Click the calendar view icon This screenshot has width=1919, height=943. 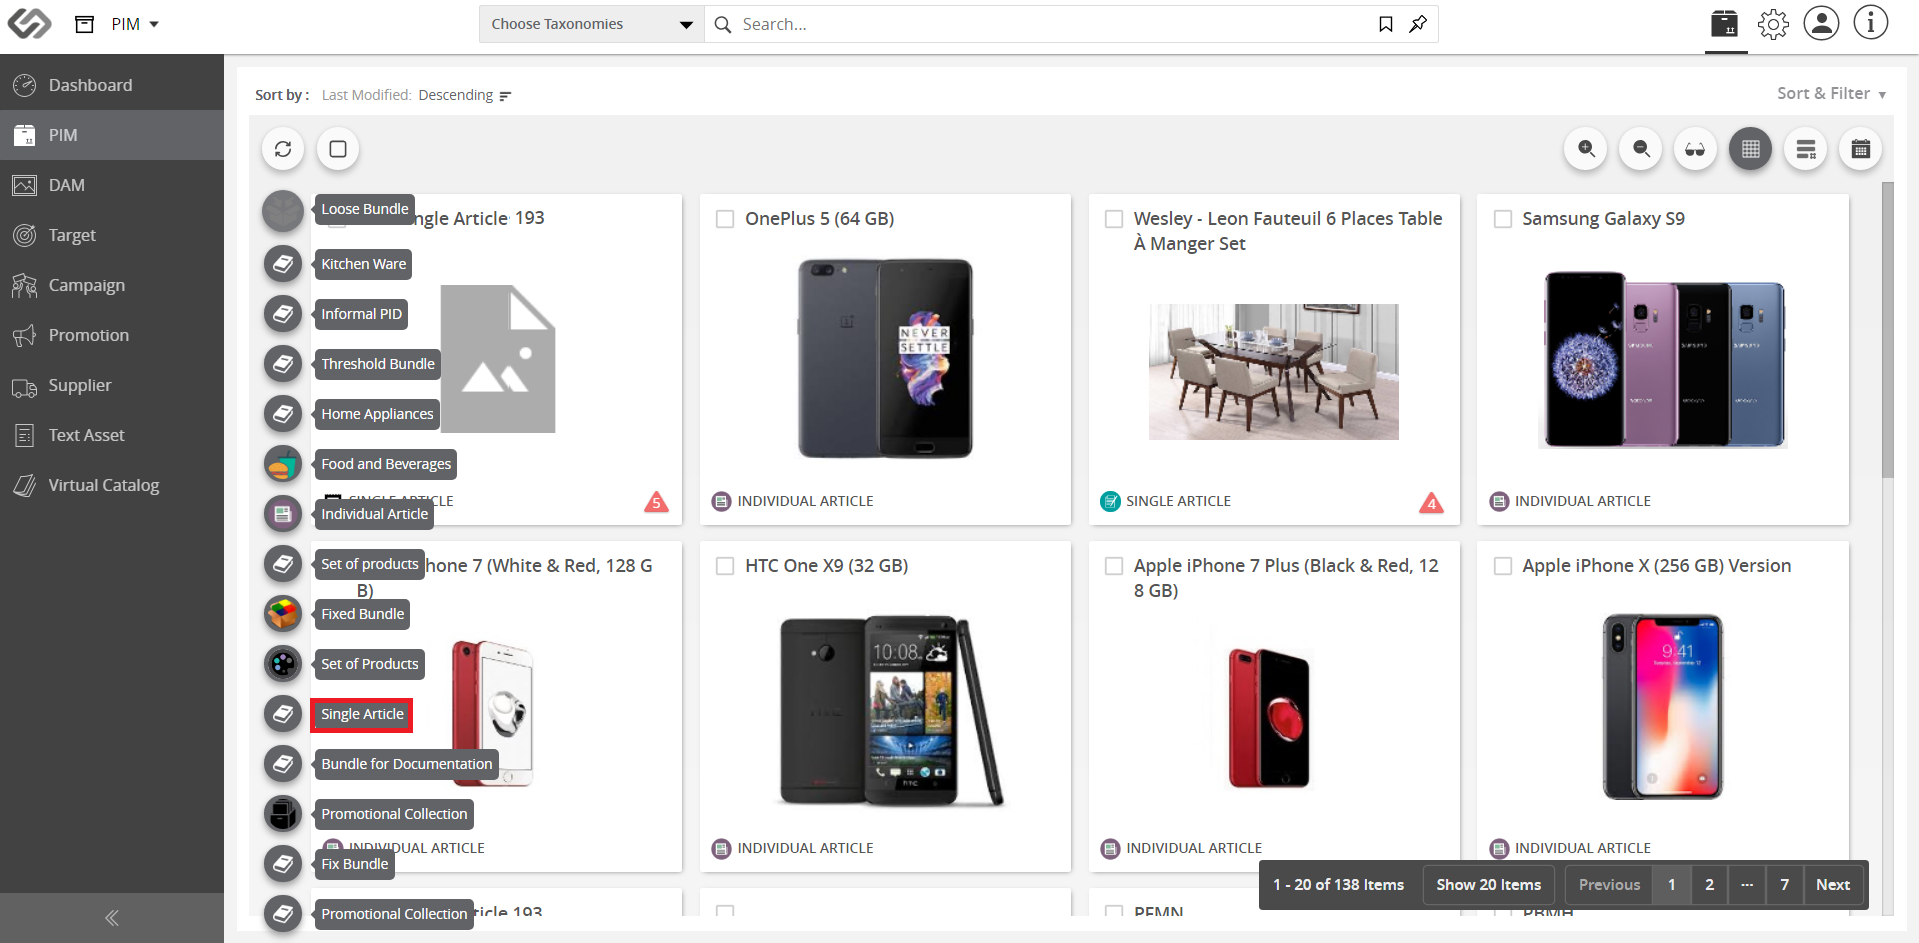tap(1860, 149)
